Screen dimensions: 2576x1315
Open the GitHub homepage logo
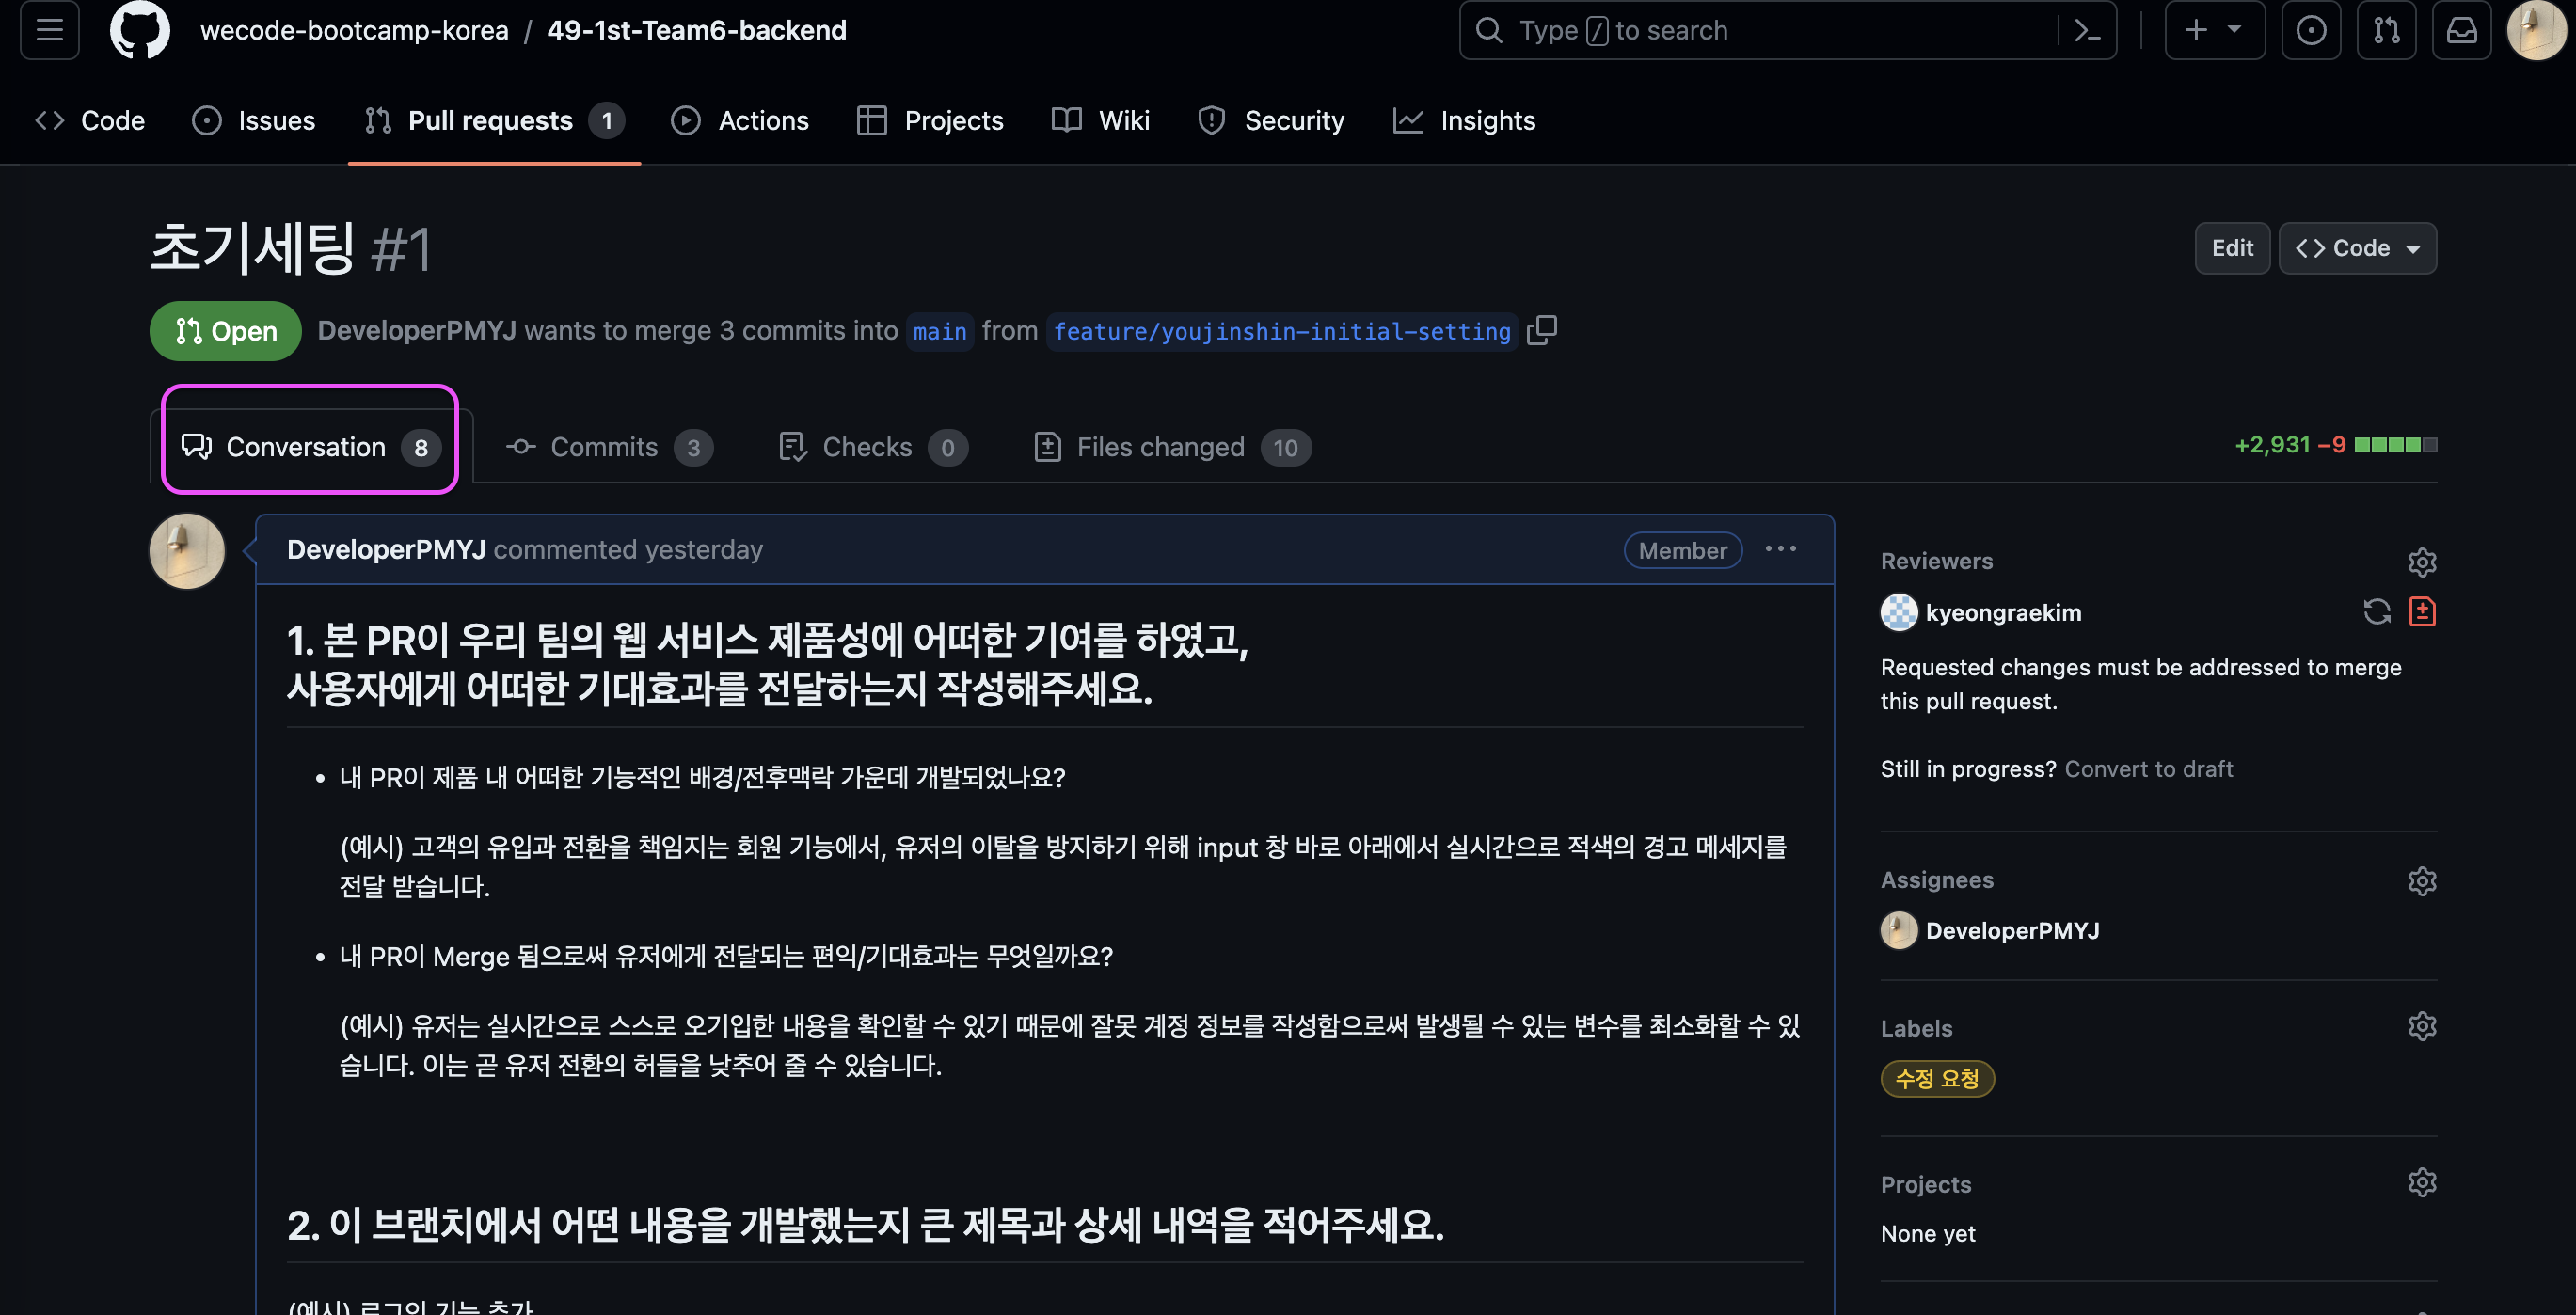(140, 30)
